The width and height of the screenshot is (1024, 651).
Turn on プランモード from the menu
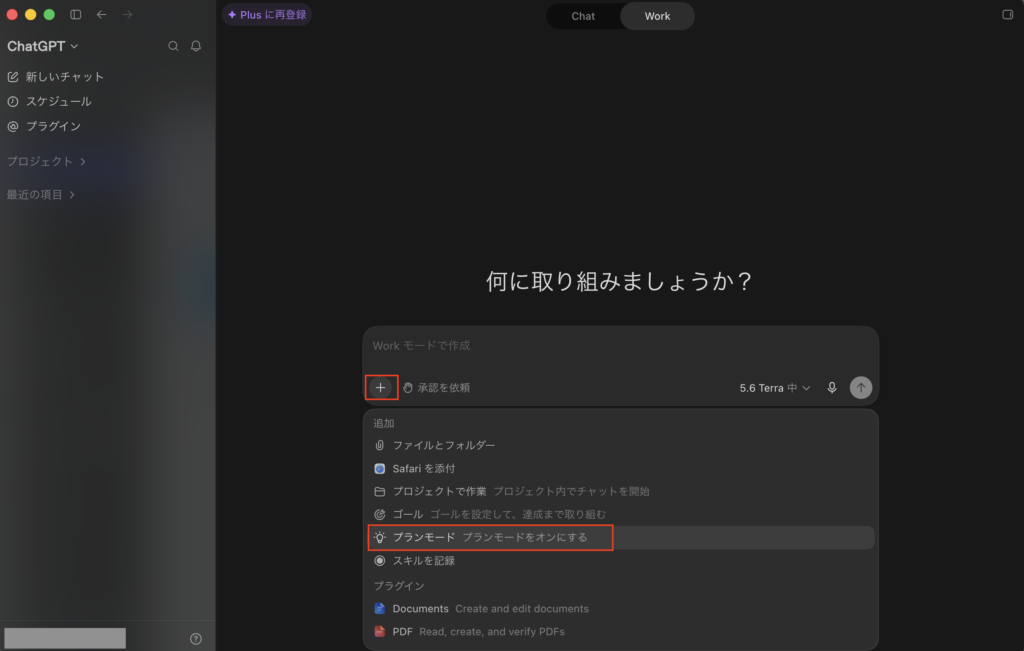click(x=620, y=537)
